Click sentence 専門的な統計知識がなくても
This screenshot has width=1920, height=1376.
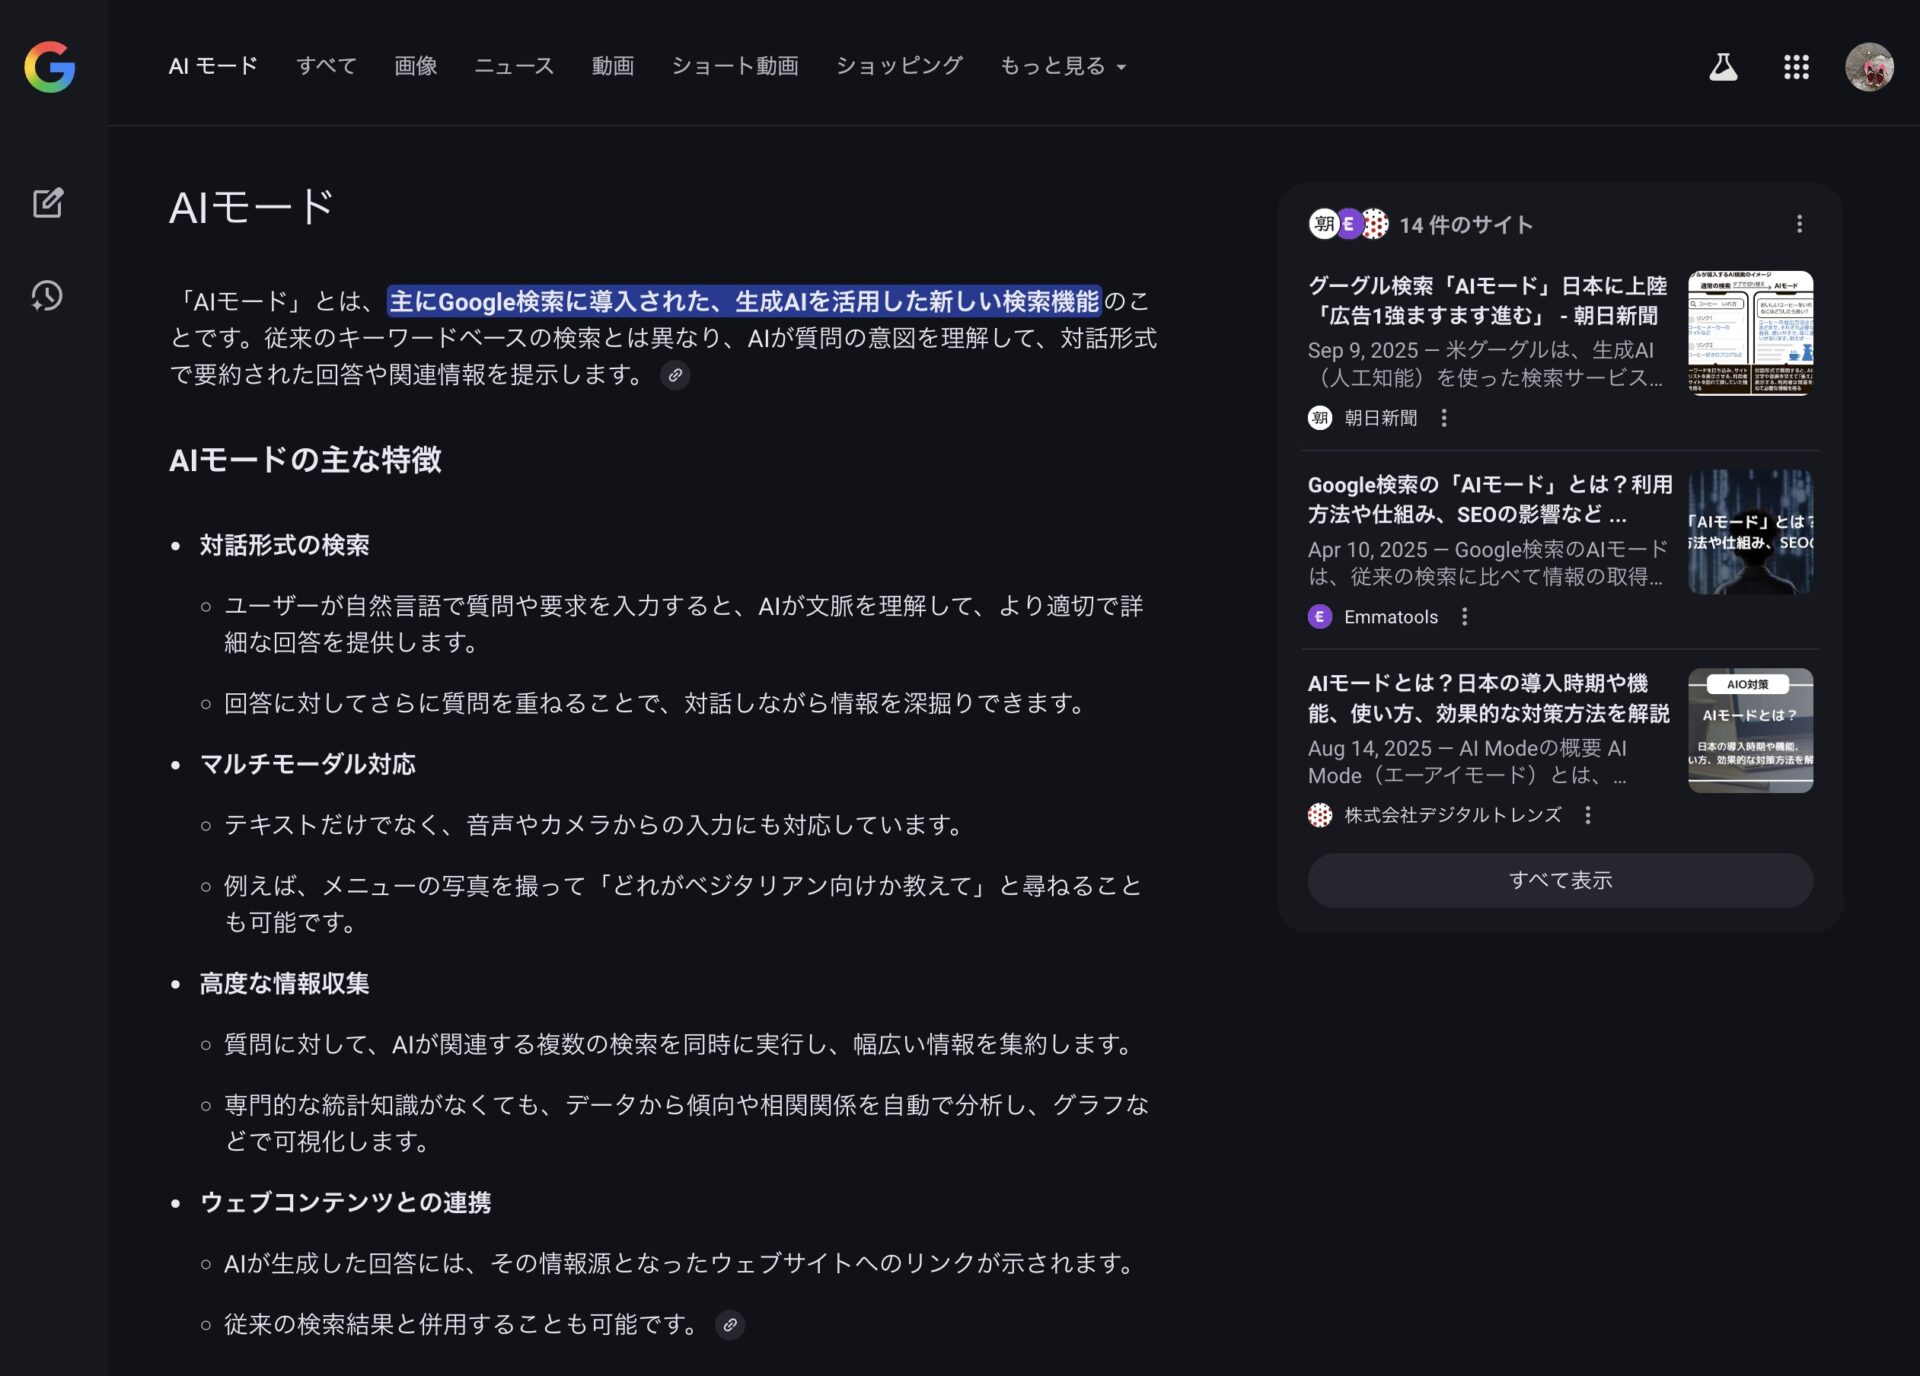point(686,1123)
